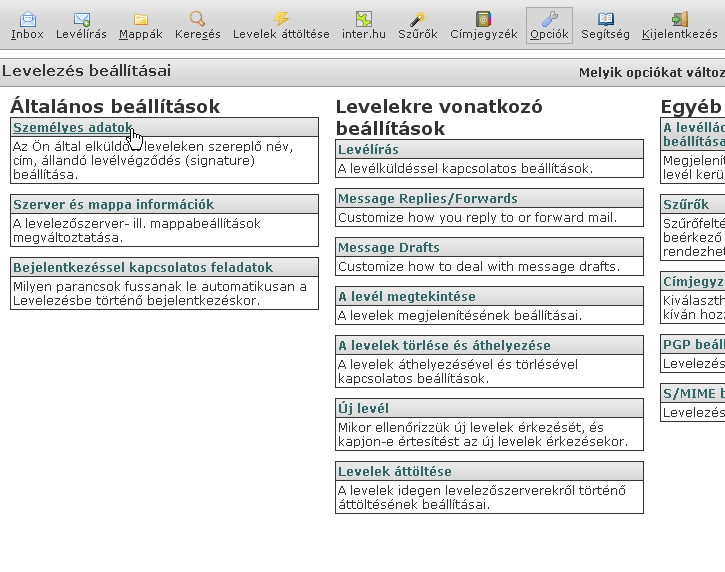
Task: Click 'A levelek megjelenítésének beállításai.' description
Action: (460, 315)
